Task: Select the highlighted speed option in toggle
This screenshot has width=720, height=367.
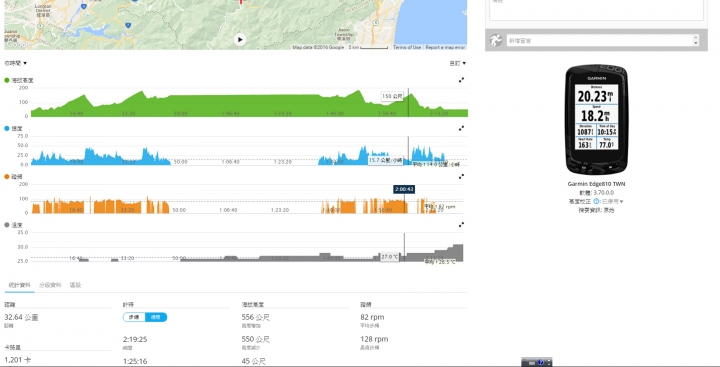Action: [x=156, y=317]
